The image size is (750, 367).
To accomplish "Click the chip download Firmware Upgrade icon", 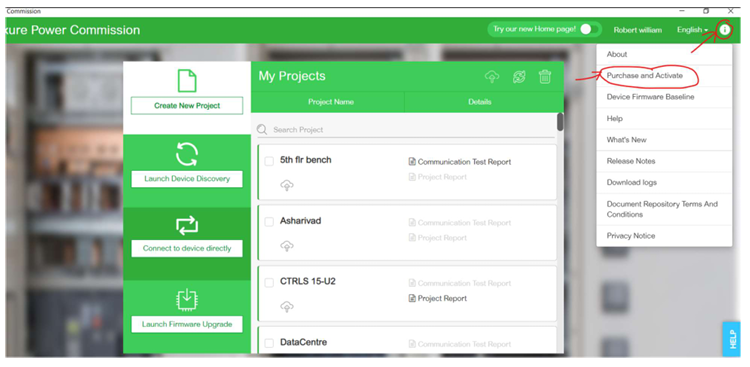I will 187,300.
